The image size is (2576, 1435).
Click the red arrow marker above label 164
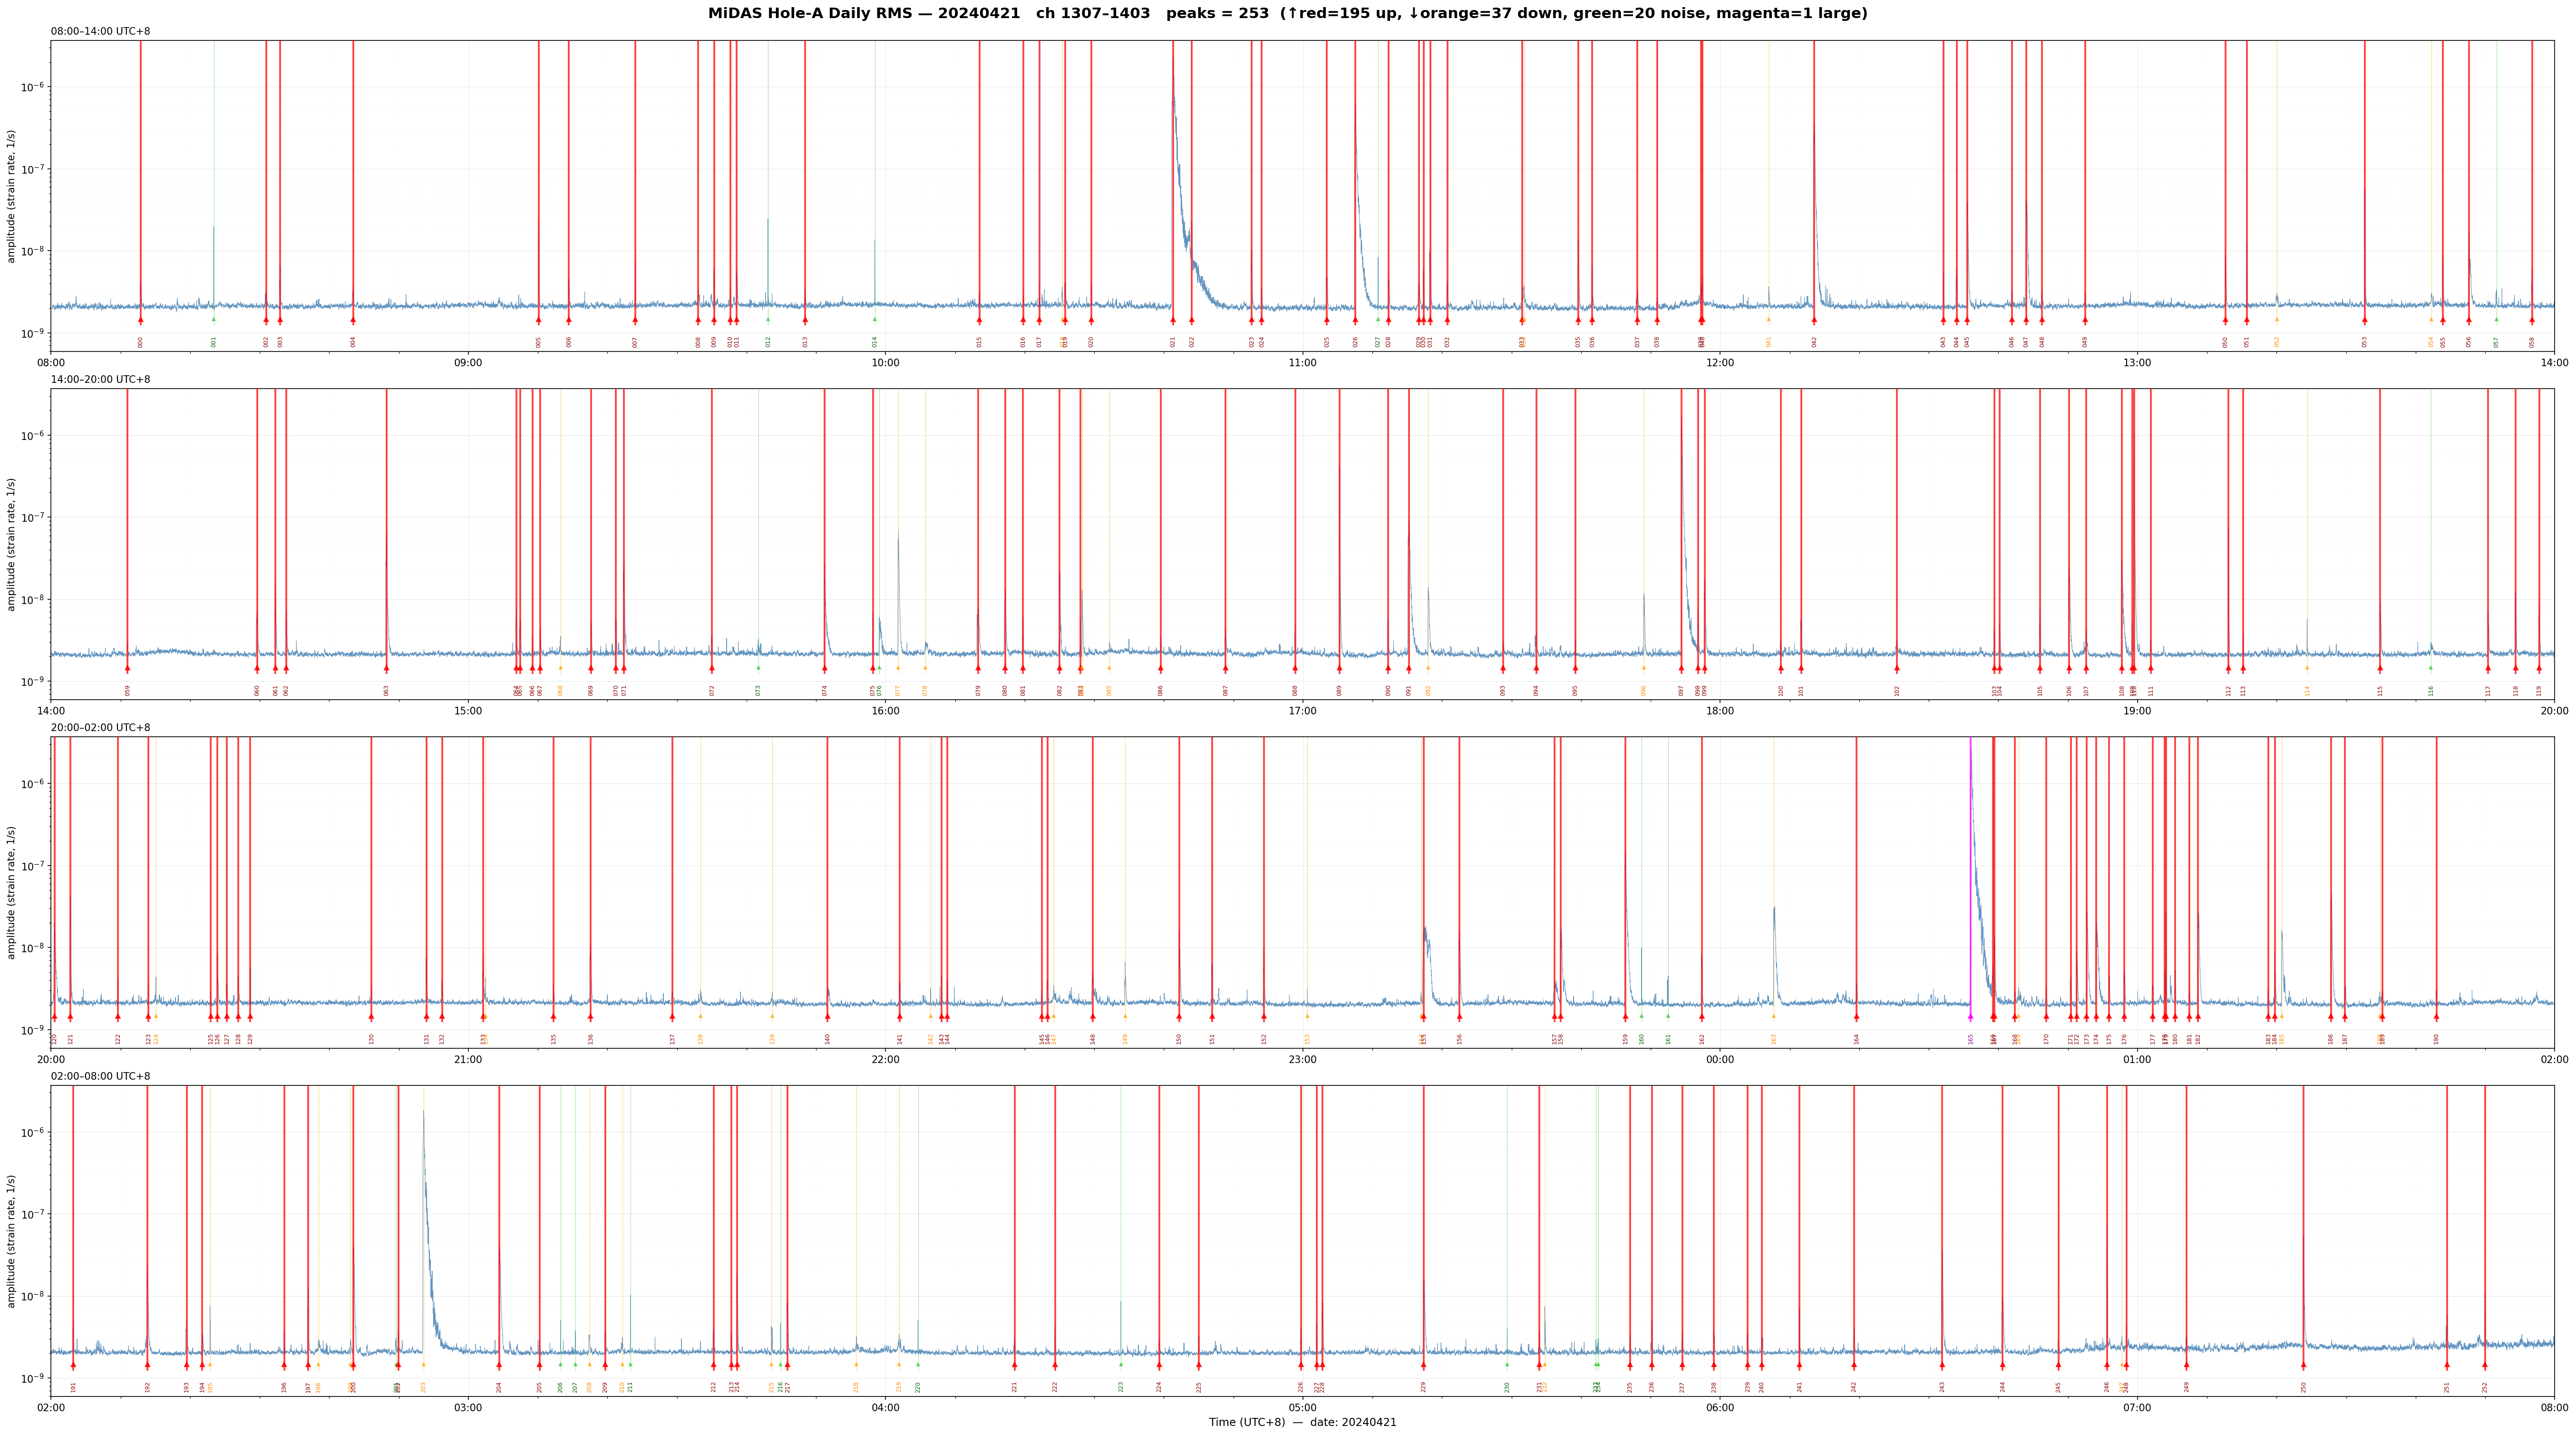[1857, 1017]
